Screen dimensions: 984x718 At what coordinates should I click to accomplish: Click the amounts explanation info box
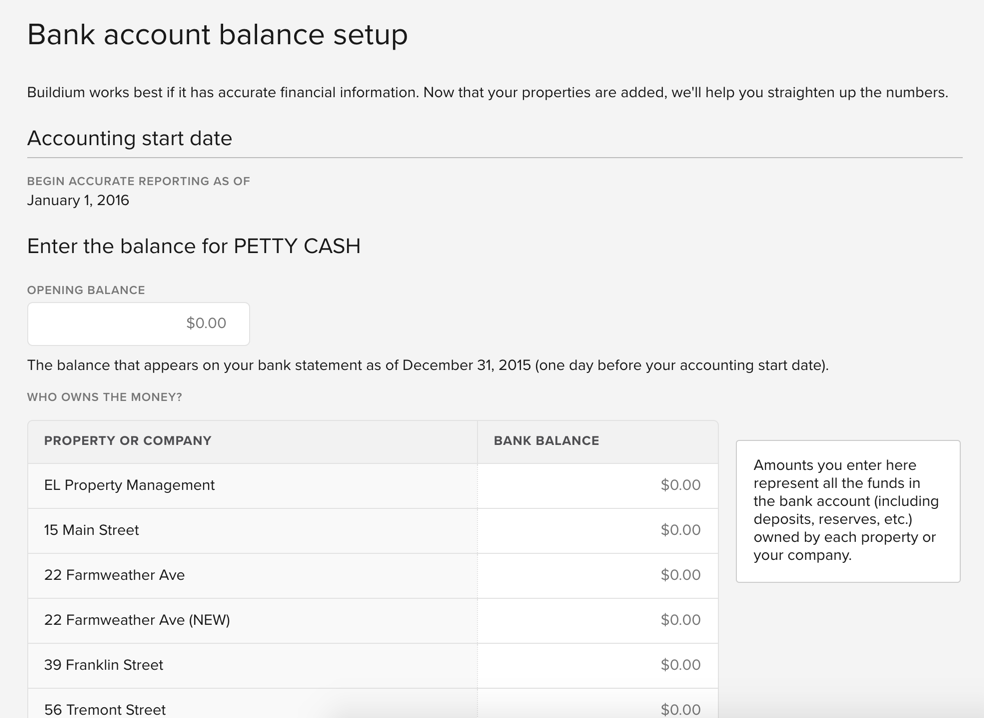point(847,511)
